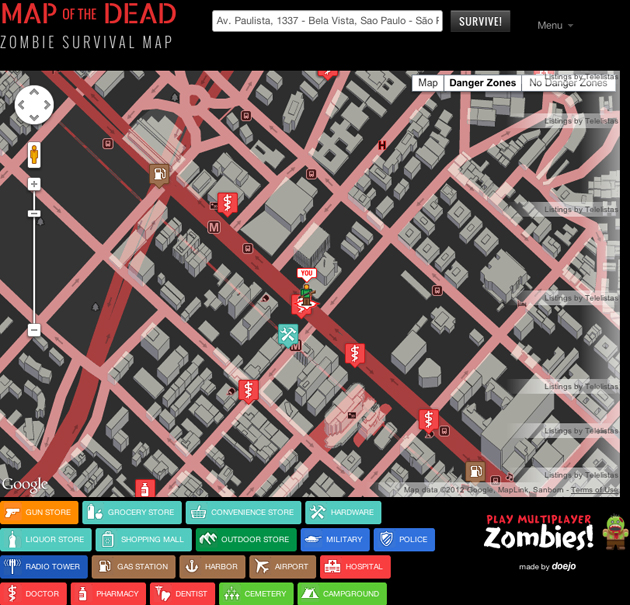Click the doctor marker beside the metro M symbol
The width and height of the screenshot is (630, 605).
click(x=227, y=204)
